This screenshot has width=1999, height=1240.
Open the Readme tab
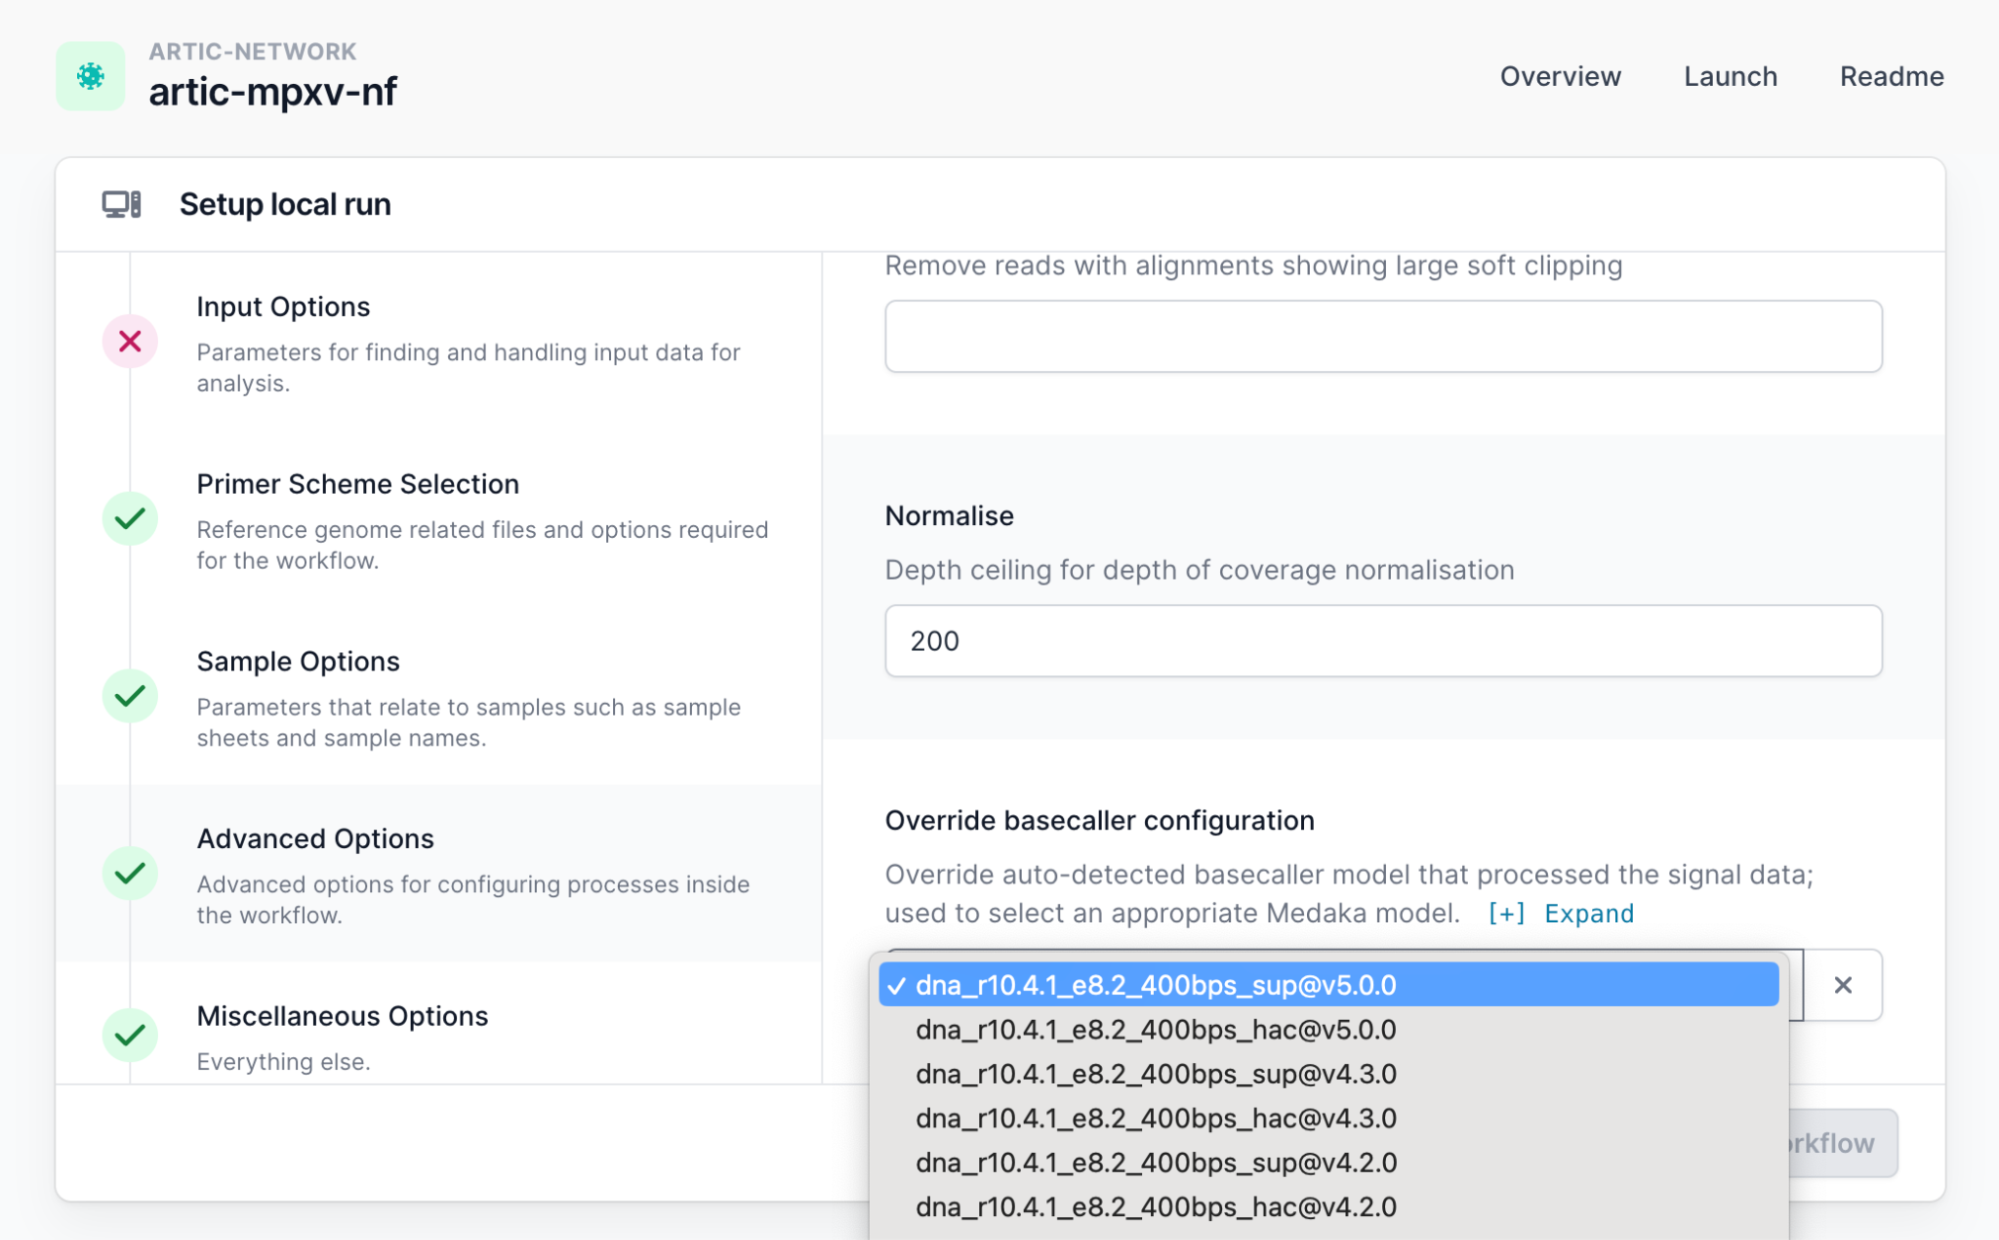[1891, 77]
